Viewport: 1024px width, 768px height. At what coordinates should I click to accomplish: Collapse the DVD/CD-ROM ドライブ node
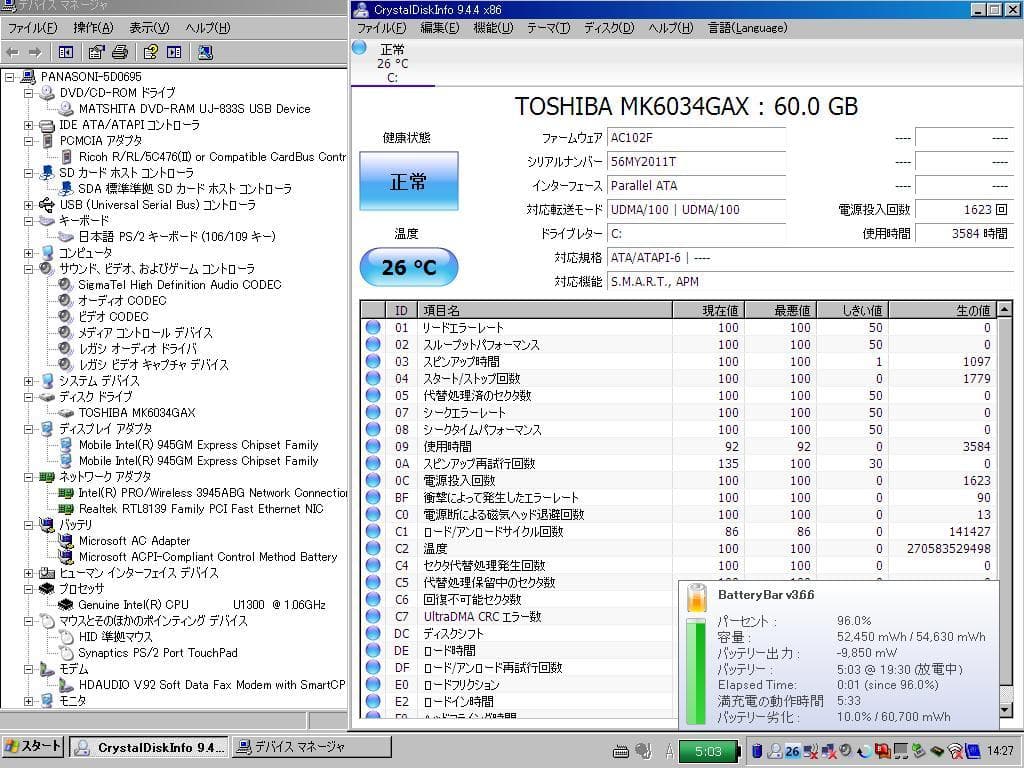(x=29, y=93)
